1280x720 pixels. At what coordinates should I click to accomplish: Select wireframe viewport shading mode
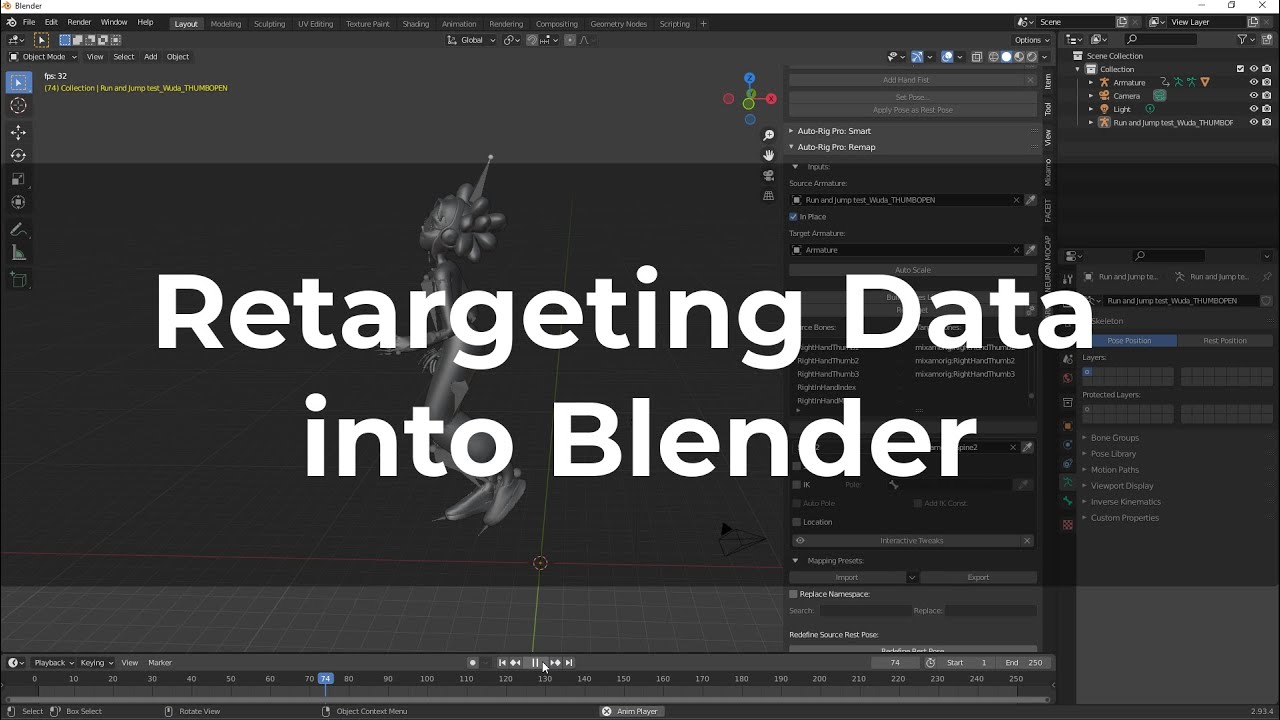[994, 57]
